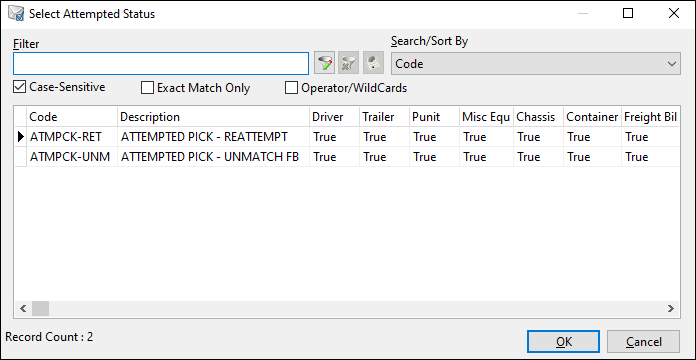Click the Container value True for ATMPCK-UNM
This screenshot has width=696, height=360.
point(593,157)
